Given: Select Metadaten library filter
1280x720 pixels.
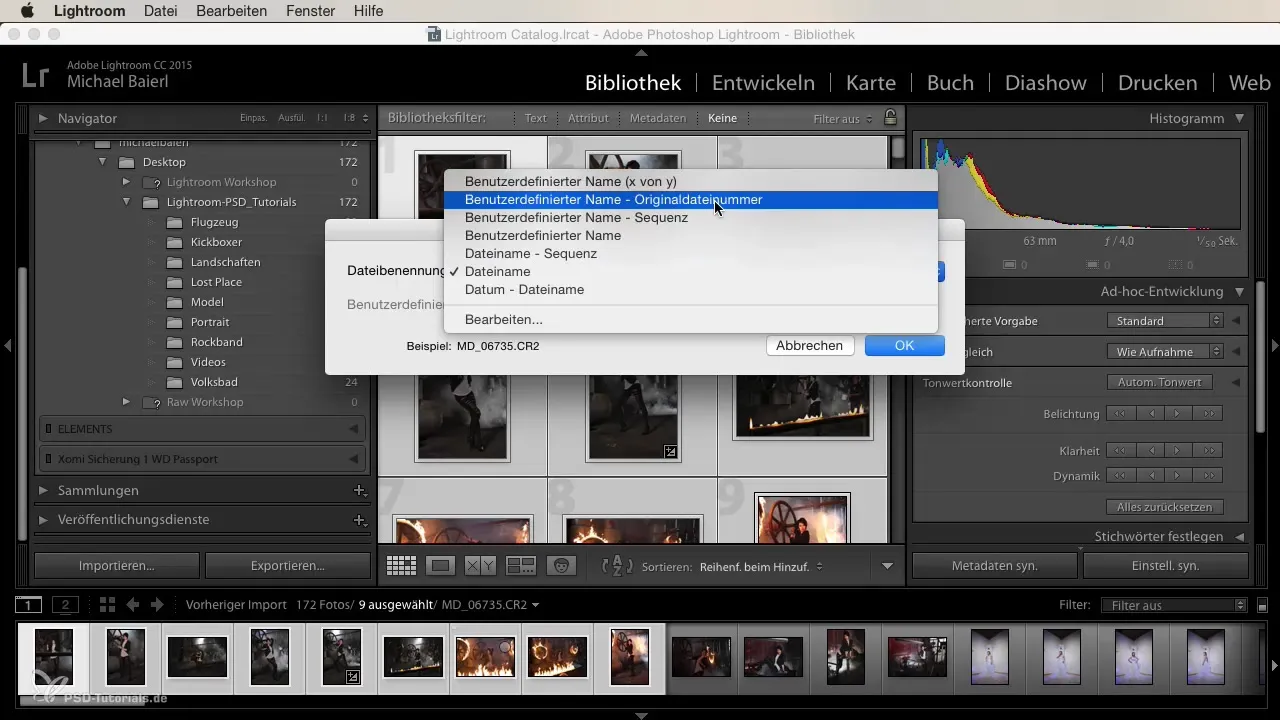Looking at the screenshot, I should (x=657, y=118).
